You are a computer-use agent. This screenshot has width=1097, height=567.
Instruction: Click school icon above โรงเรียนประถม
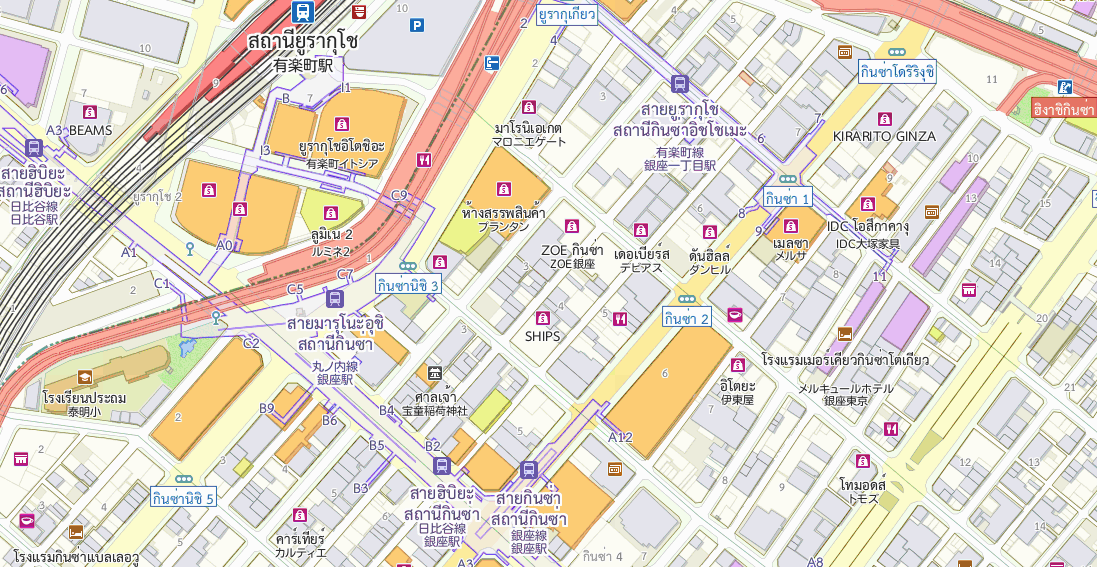tap(85, 377)
